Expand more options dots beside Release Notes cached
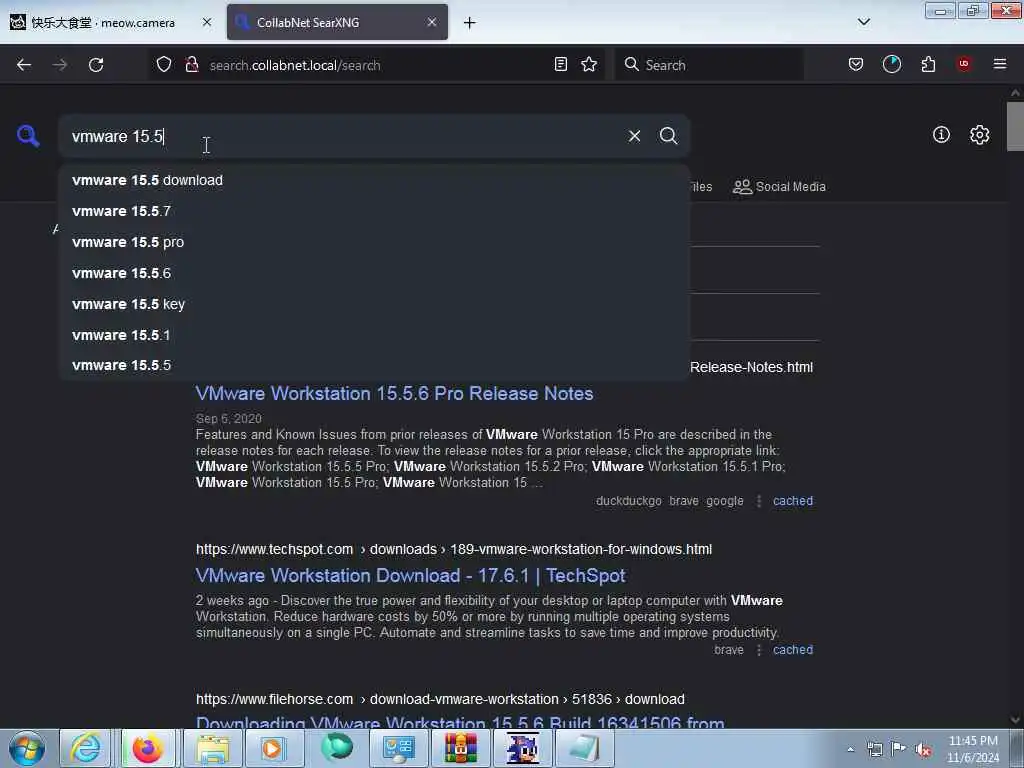1024x768 pixels. pyautogui.click(x=759, y=501)
